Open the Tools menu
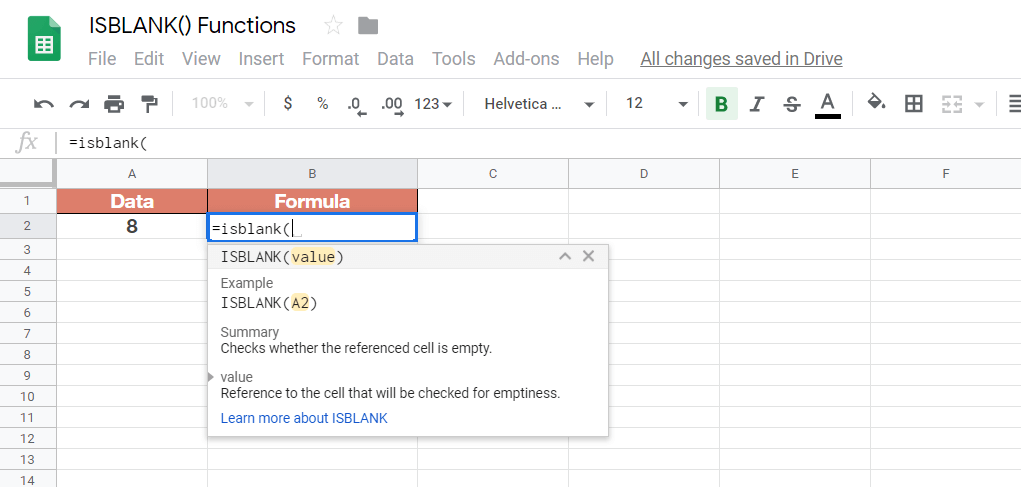1021x487 pixels. (x=454, y=59)
